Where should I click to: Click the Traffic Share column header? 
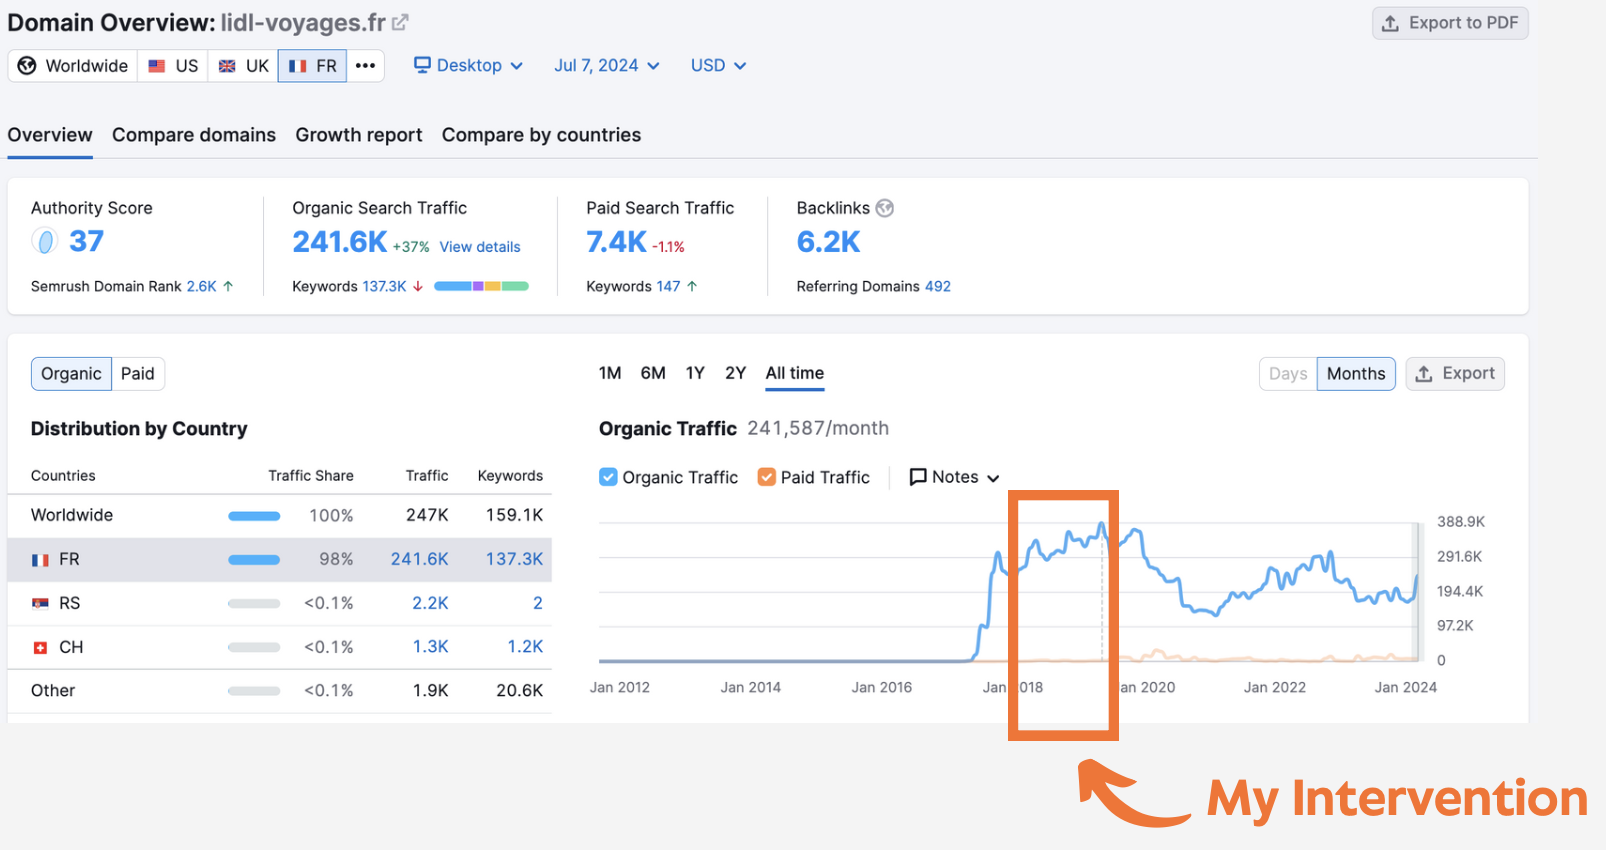tap(310, 476)
